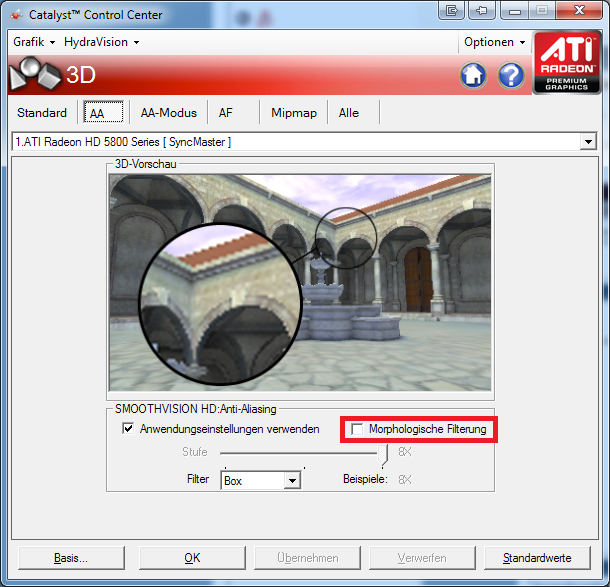Go to the Mipmap tab
This screenshot has width=610, height=587.
pyautogui.click(x=294, y=113)
